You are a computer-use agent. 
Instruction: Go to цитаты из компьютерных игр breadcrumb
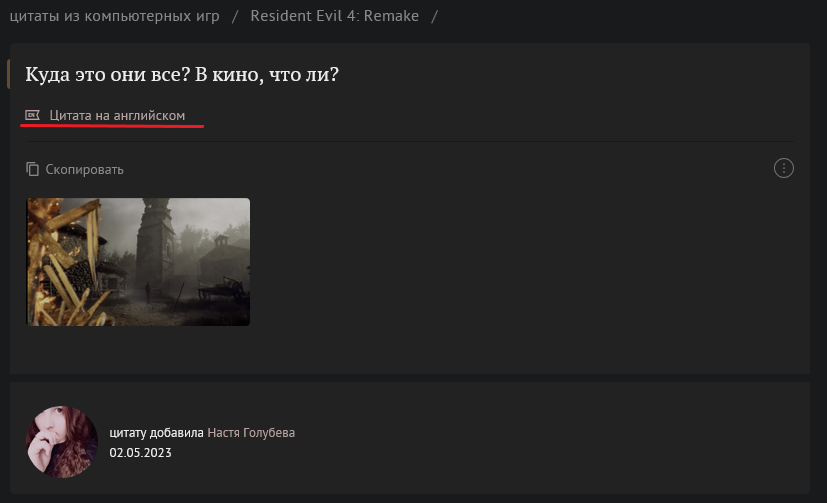(114, 16)
